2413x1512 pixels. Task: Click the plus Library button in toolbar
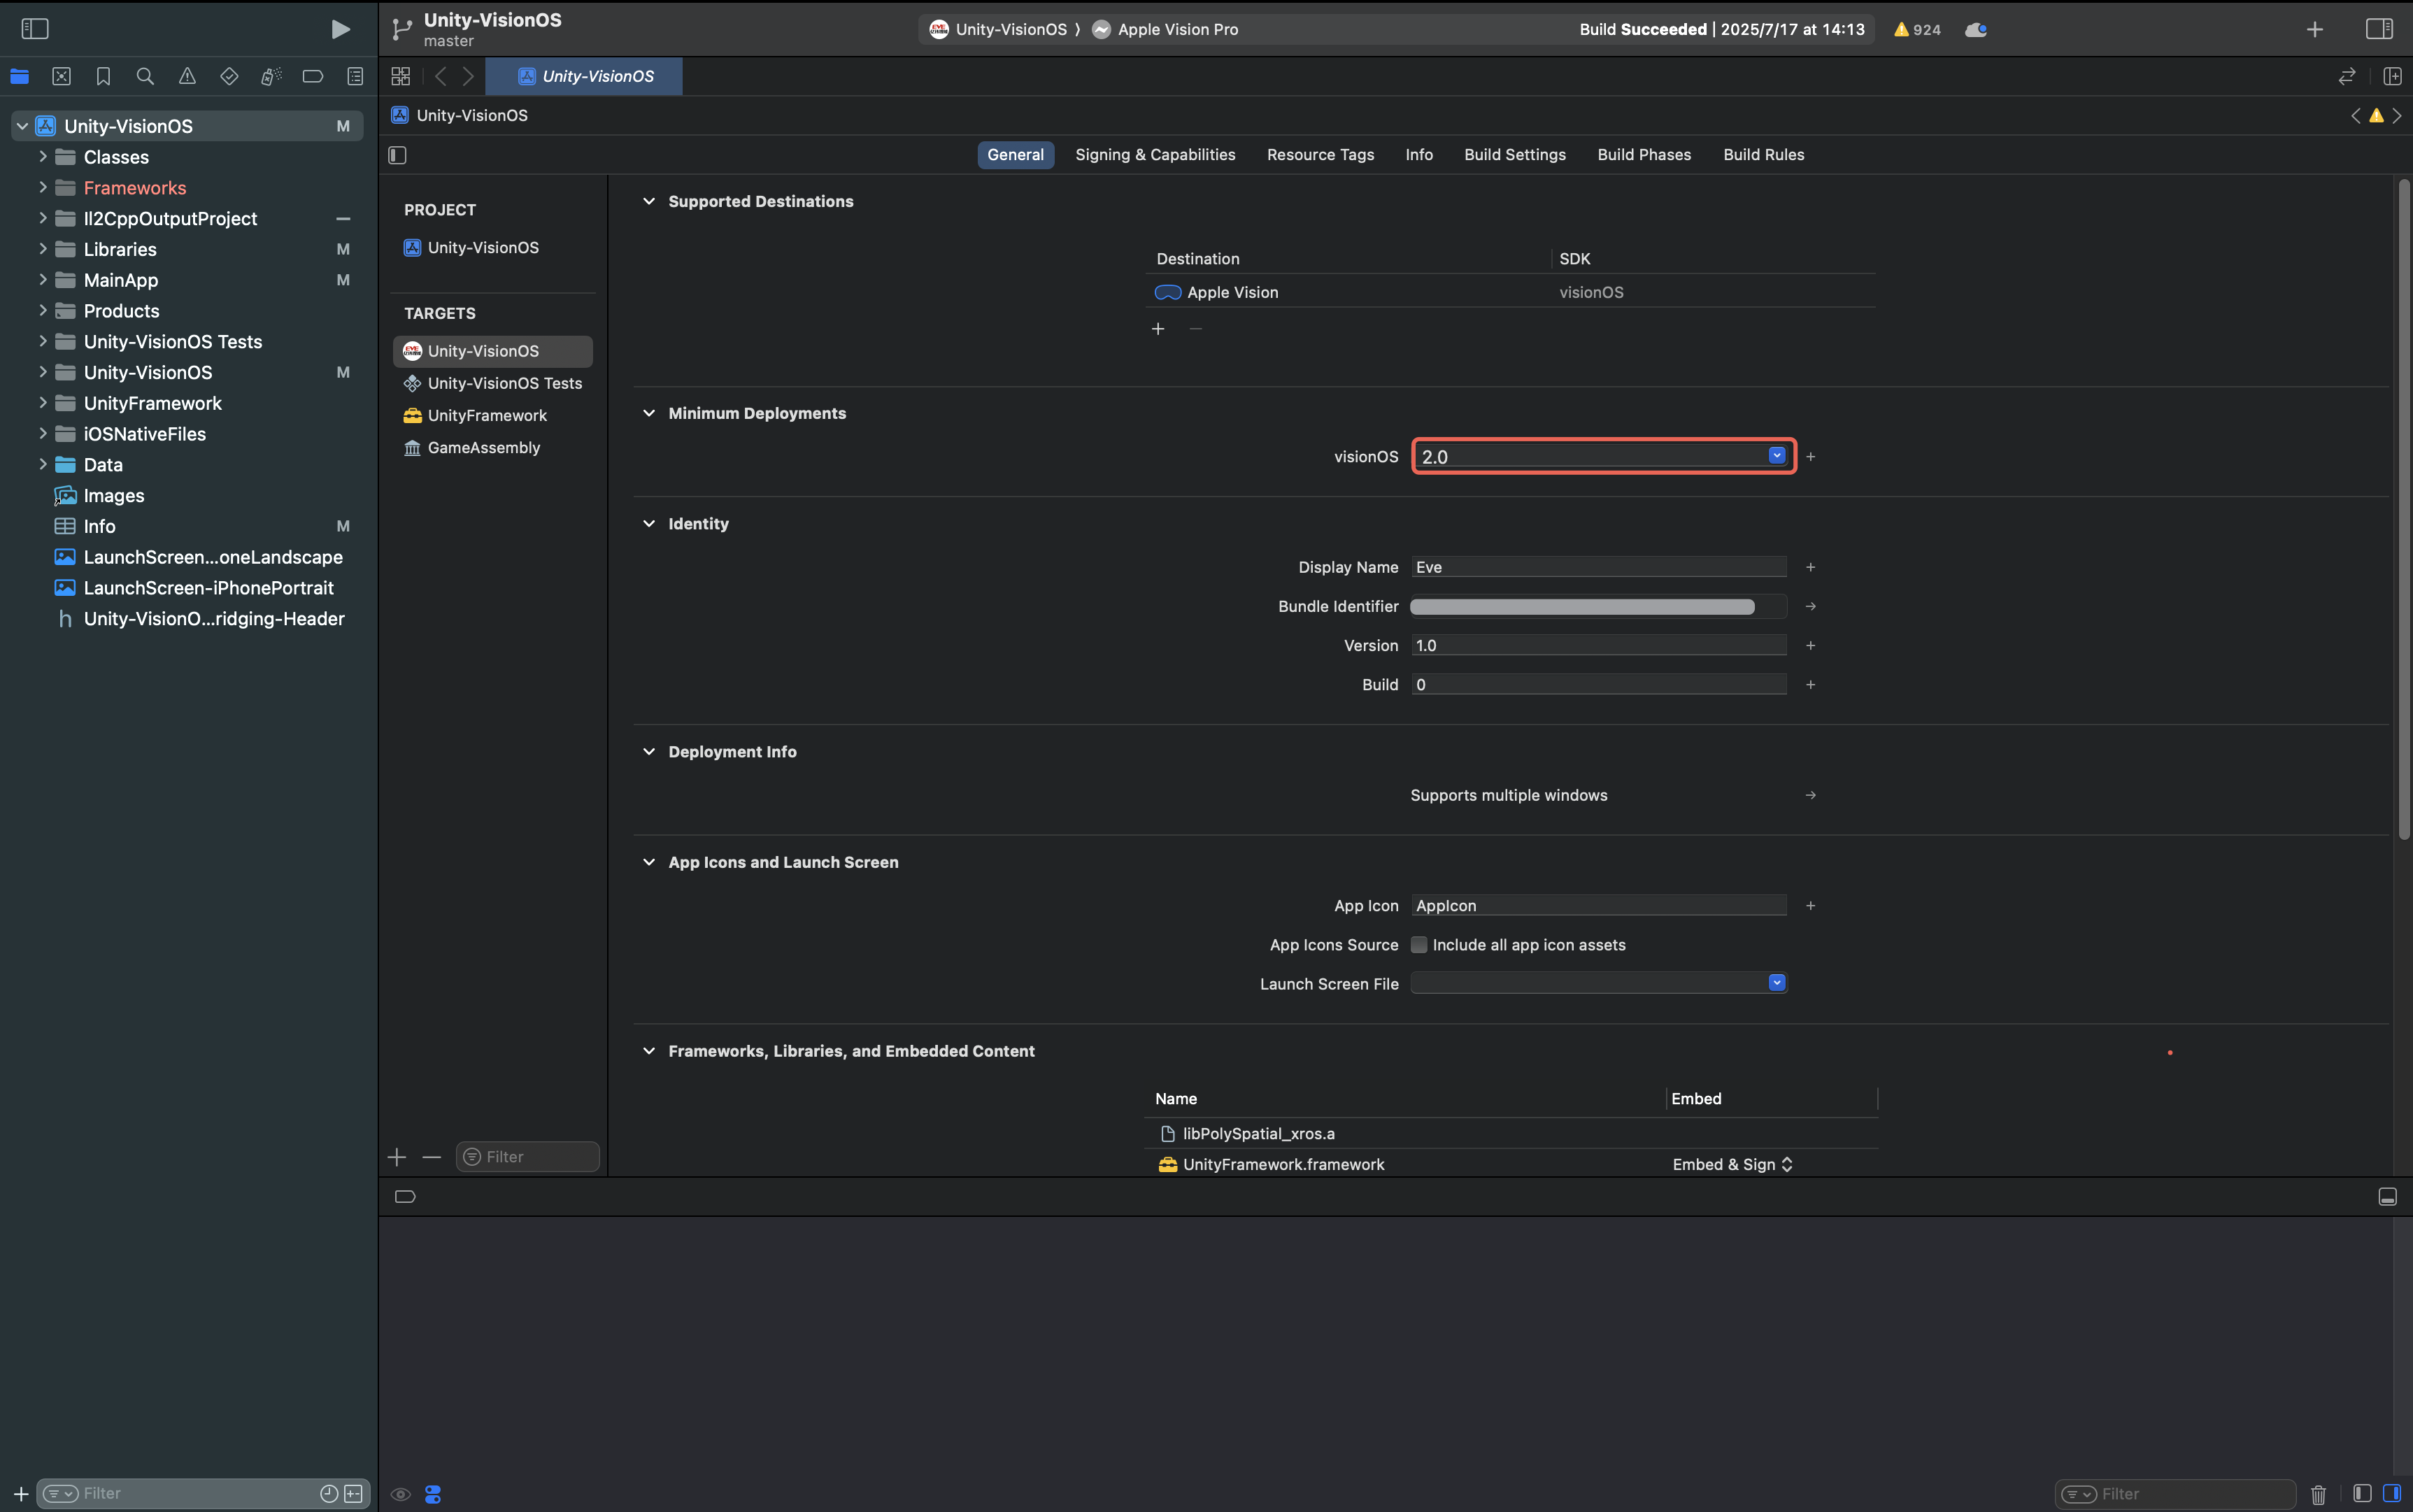coord(2315,29)
